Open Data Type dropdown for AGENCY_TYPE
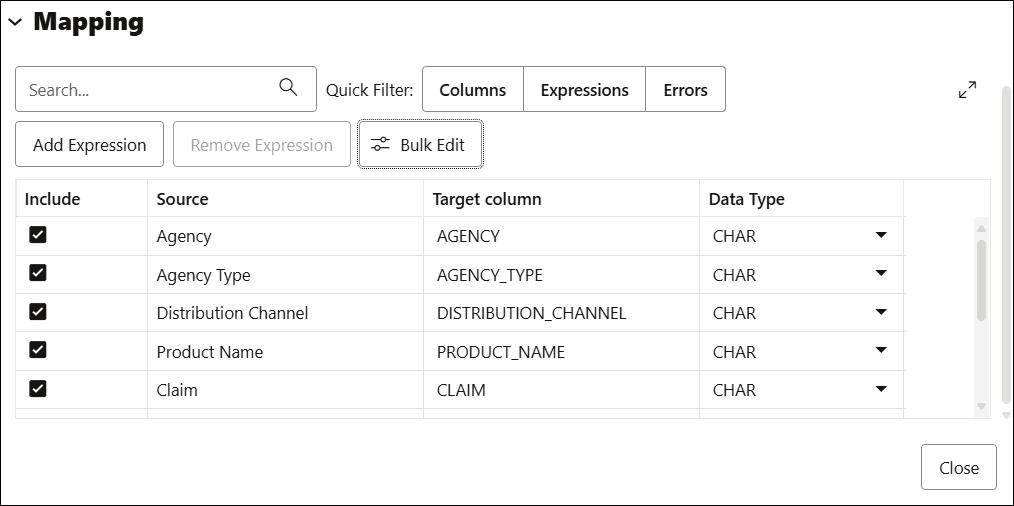The height and width of the screenshot is (506, 1014). (880, 274)
